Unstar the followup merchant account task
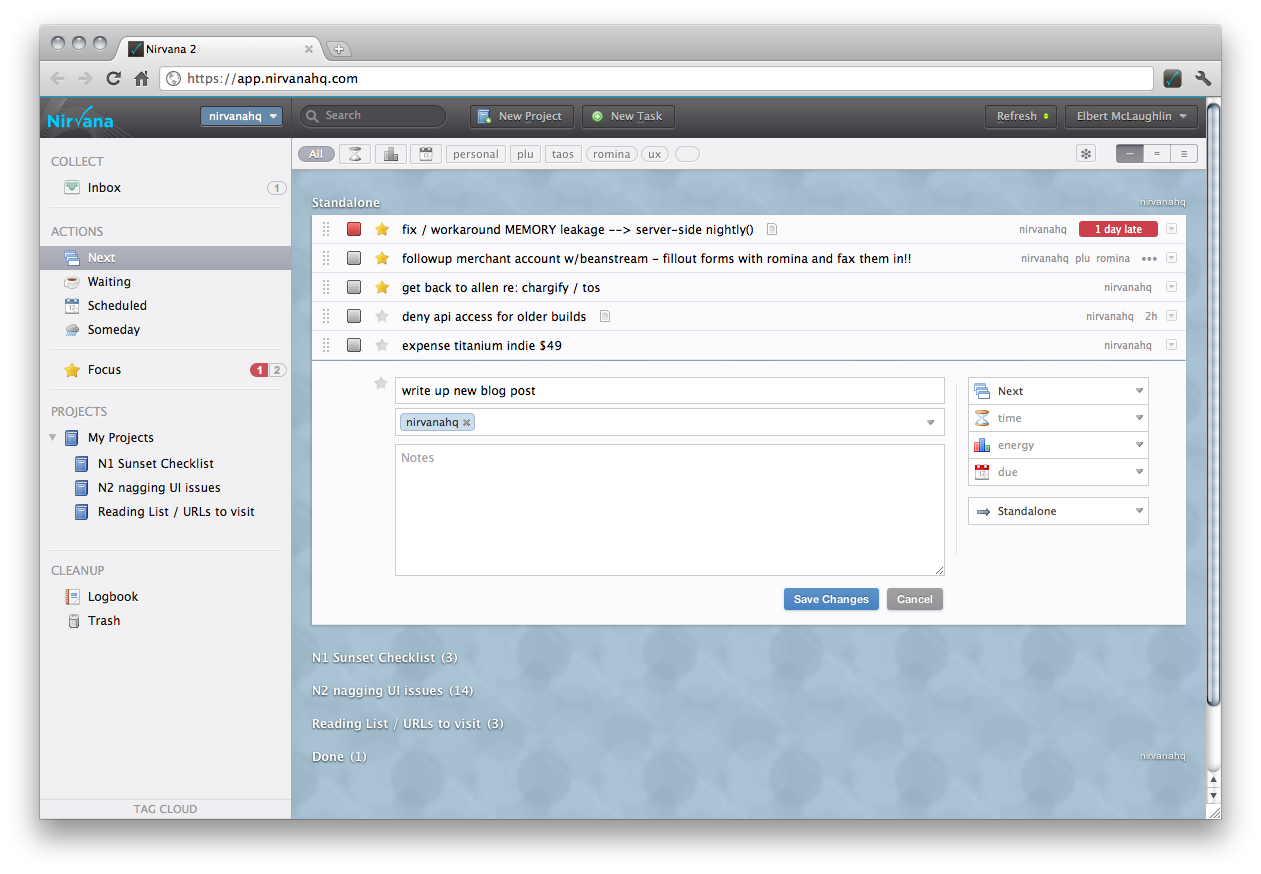The width and height of the screenshot is (1261, 874). (381, 258)
